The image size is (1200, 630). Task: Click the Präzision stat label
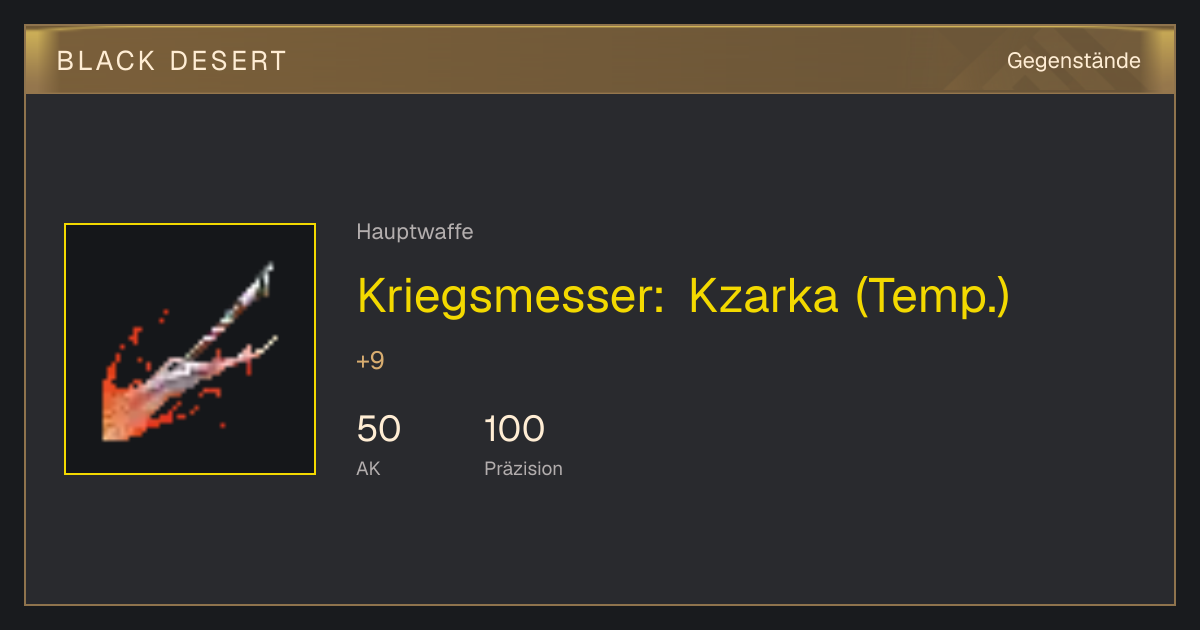[523, 468]
